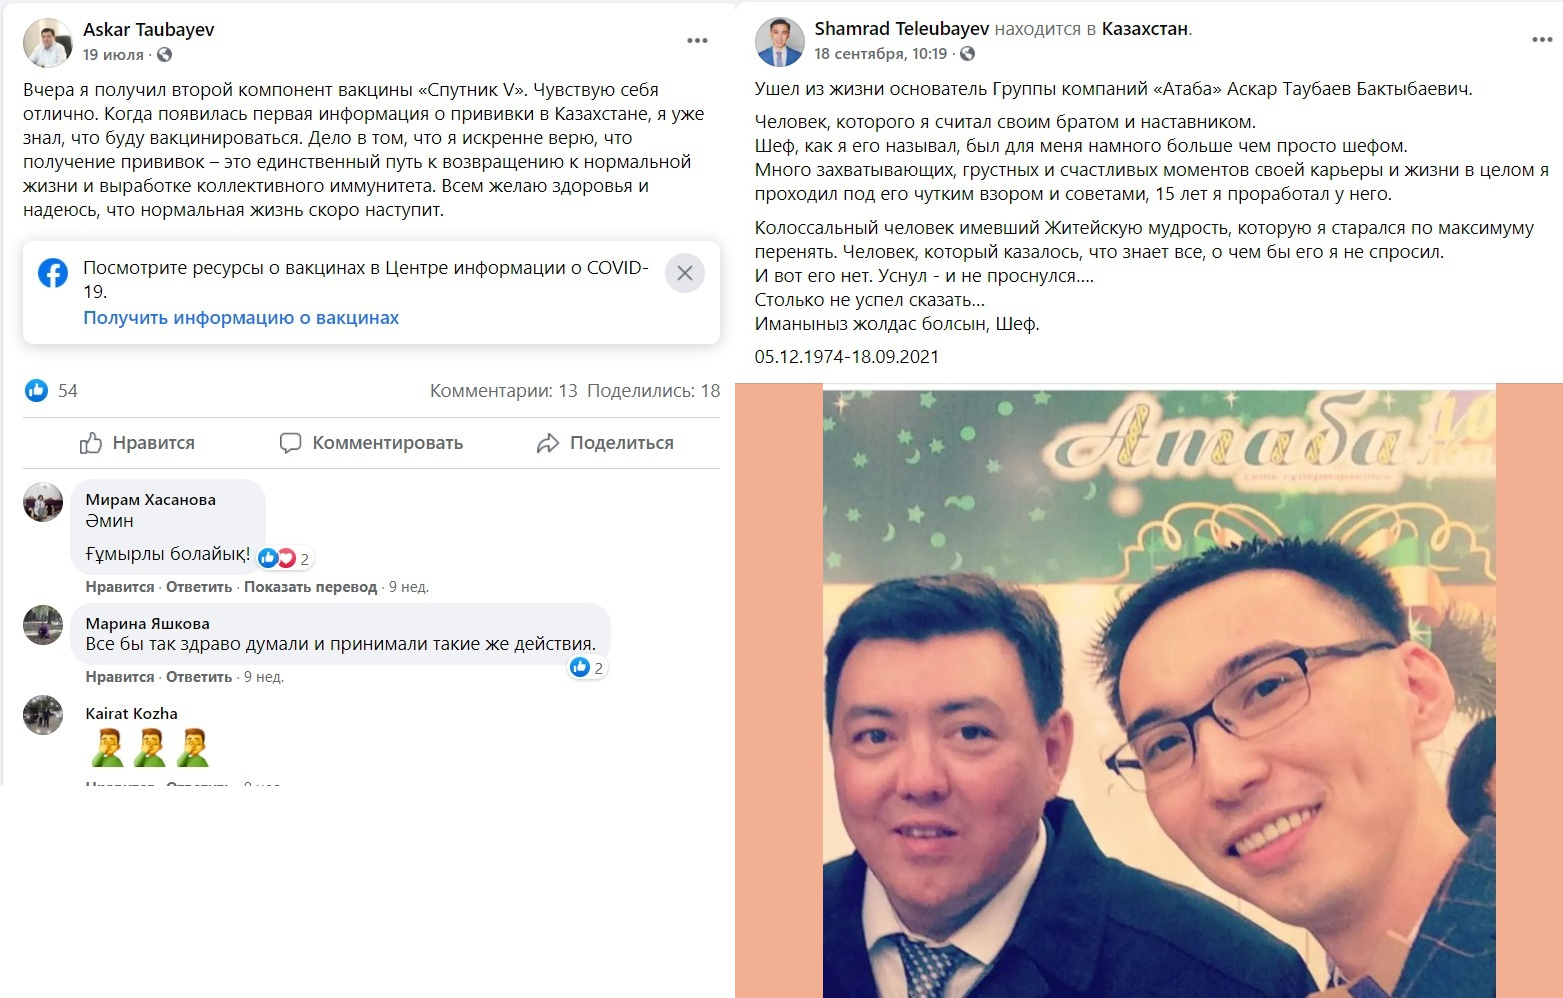
Task: Click Показать перевод under Мирам Хасанова's comment
Action: (x=310, y=587)
